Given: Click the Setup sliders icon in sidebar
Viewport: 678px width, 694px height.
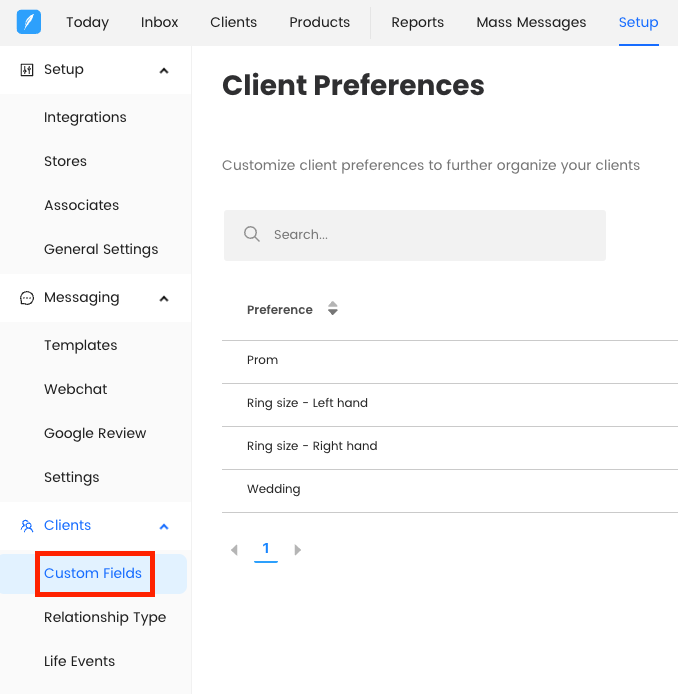Looking at the screenshot, I should 27,70.
